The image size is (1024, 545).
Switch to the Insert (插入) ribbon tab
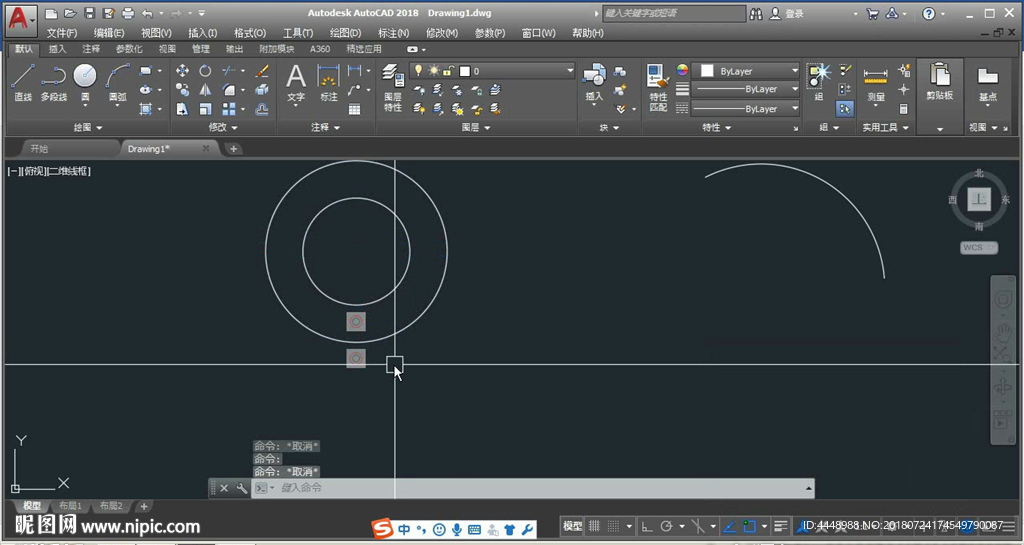pos(57,49)
